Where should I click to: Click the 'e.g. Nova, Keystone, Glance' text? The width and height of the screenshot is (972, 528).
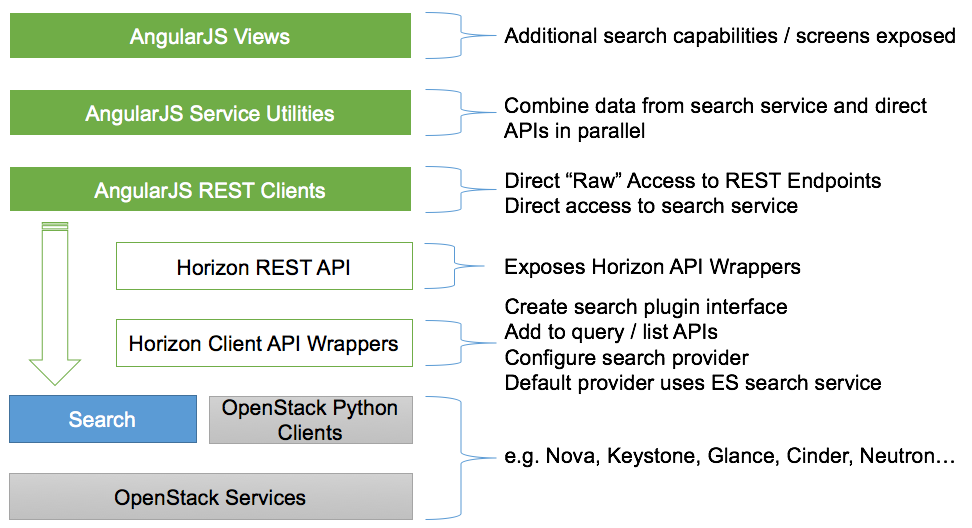coord(729,456)
